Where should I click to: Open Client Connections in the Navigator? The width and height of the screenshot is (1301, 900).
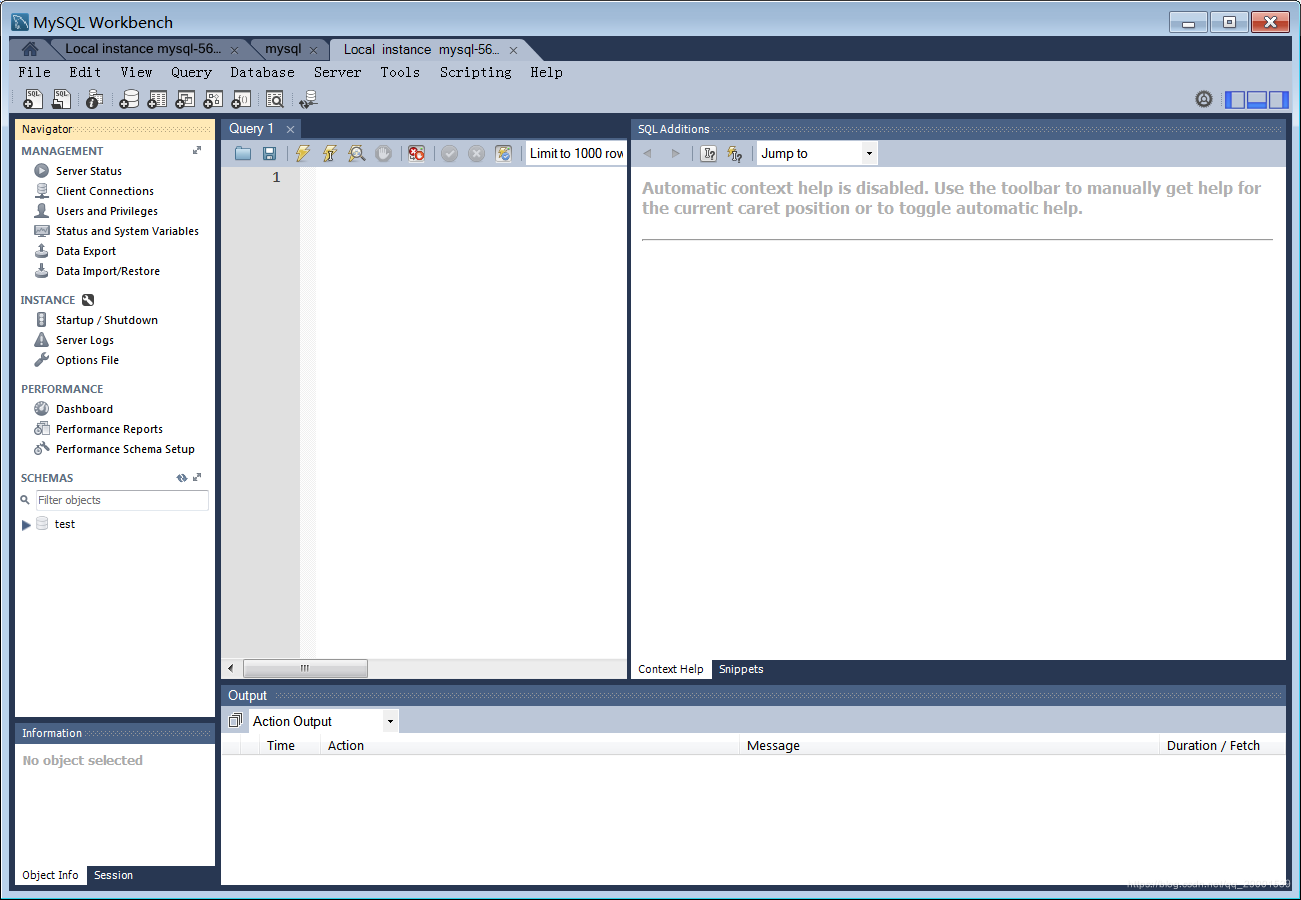coord(105,191)
